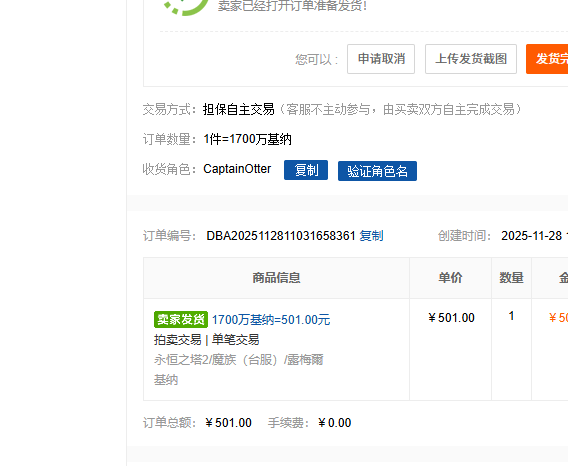Click the 数量 column header
568x466 pixels.
(511, 278)
